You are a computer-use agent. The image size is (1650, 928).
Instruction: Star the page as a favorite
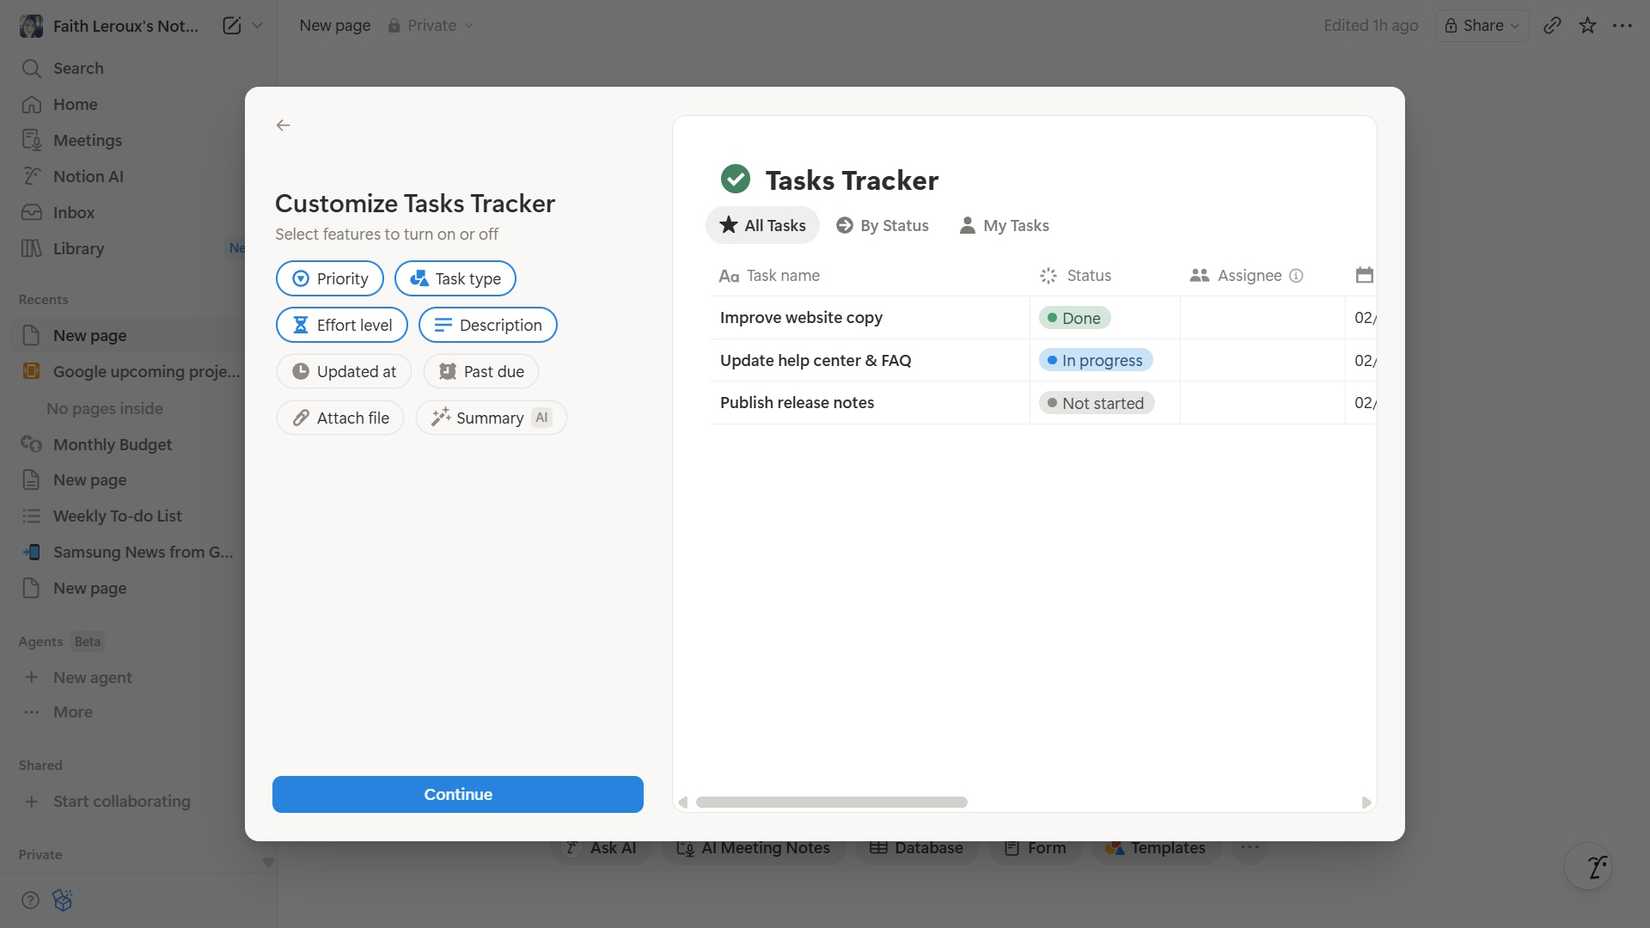click(x=1587, y=25)
